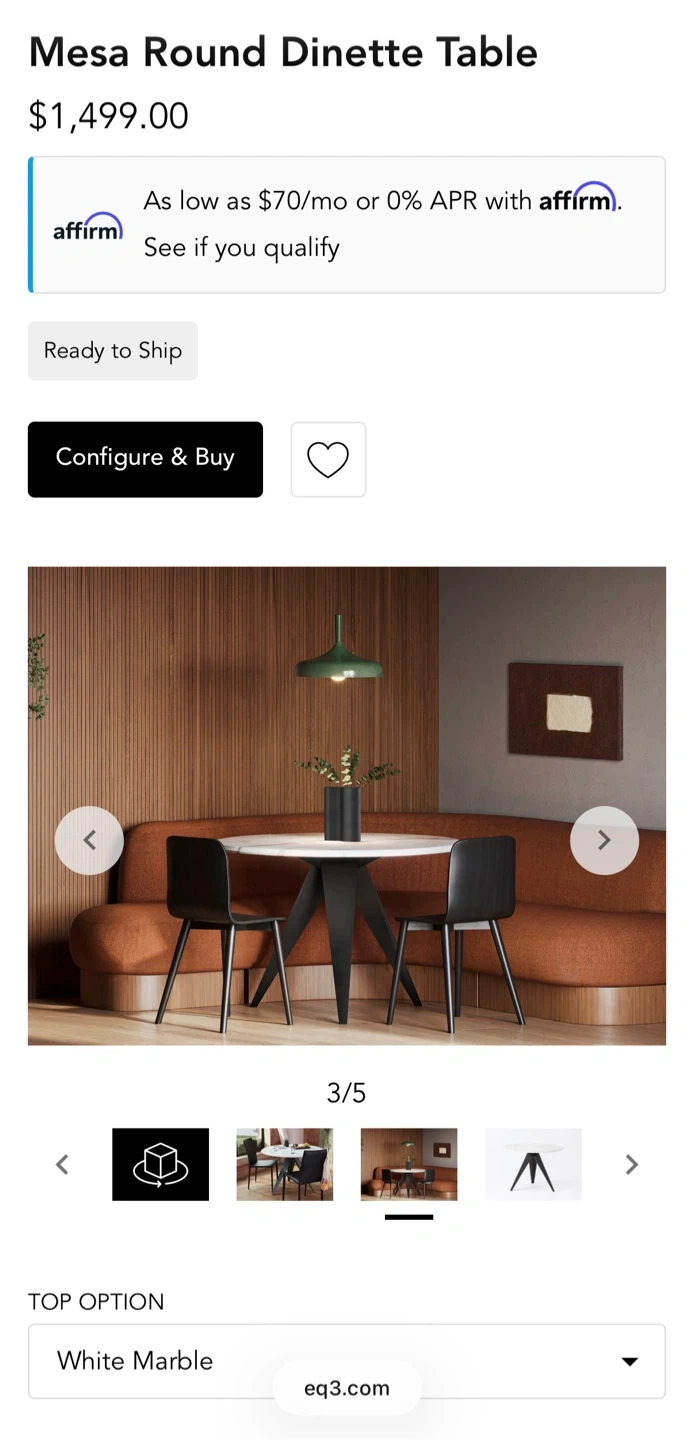Click 'See if you qualify' link
Screen dimensions: 694x1440
coord(241,247)
